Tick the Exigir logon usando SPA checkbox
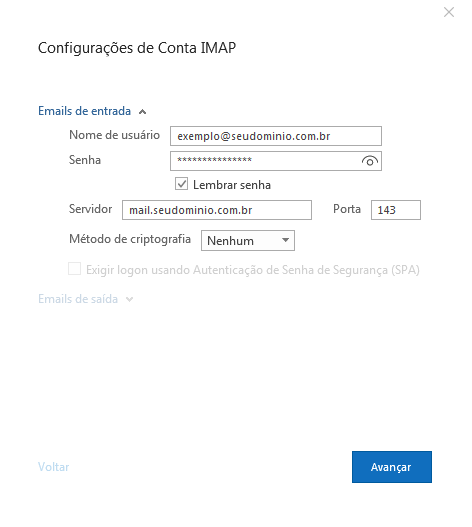 click(74, 269)
